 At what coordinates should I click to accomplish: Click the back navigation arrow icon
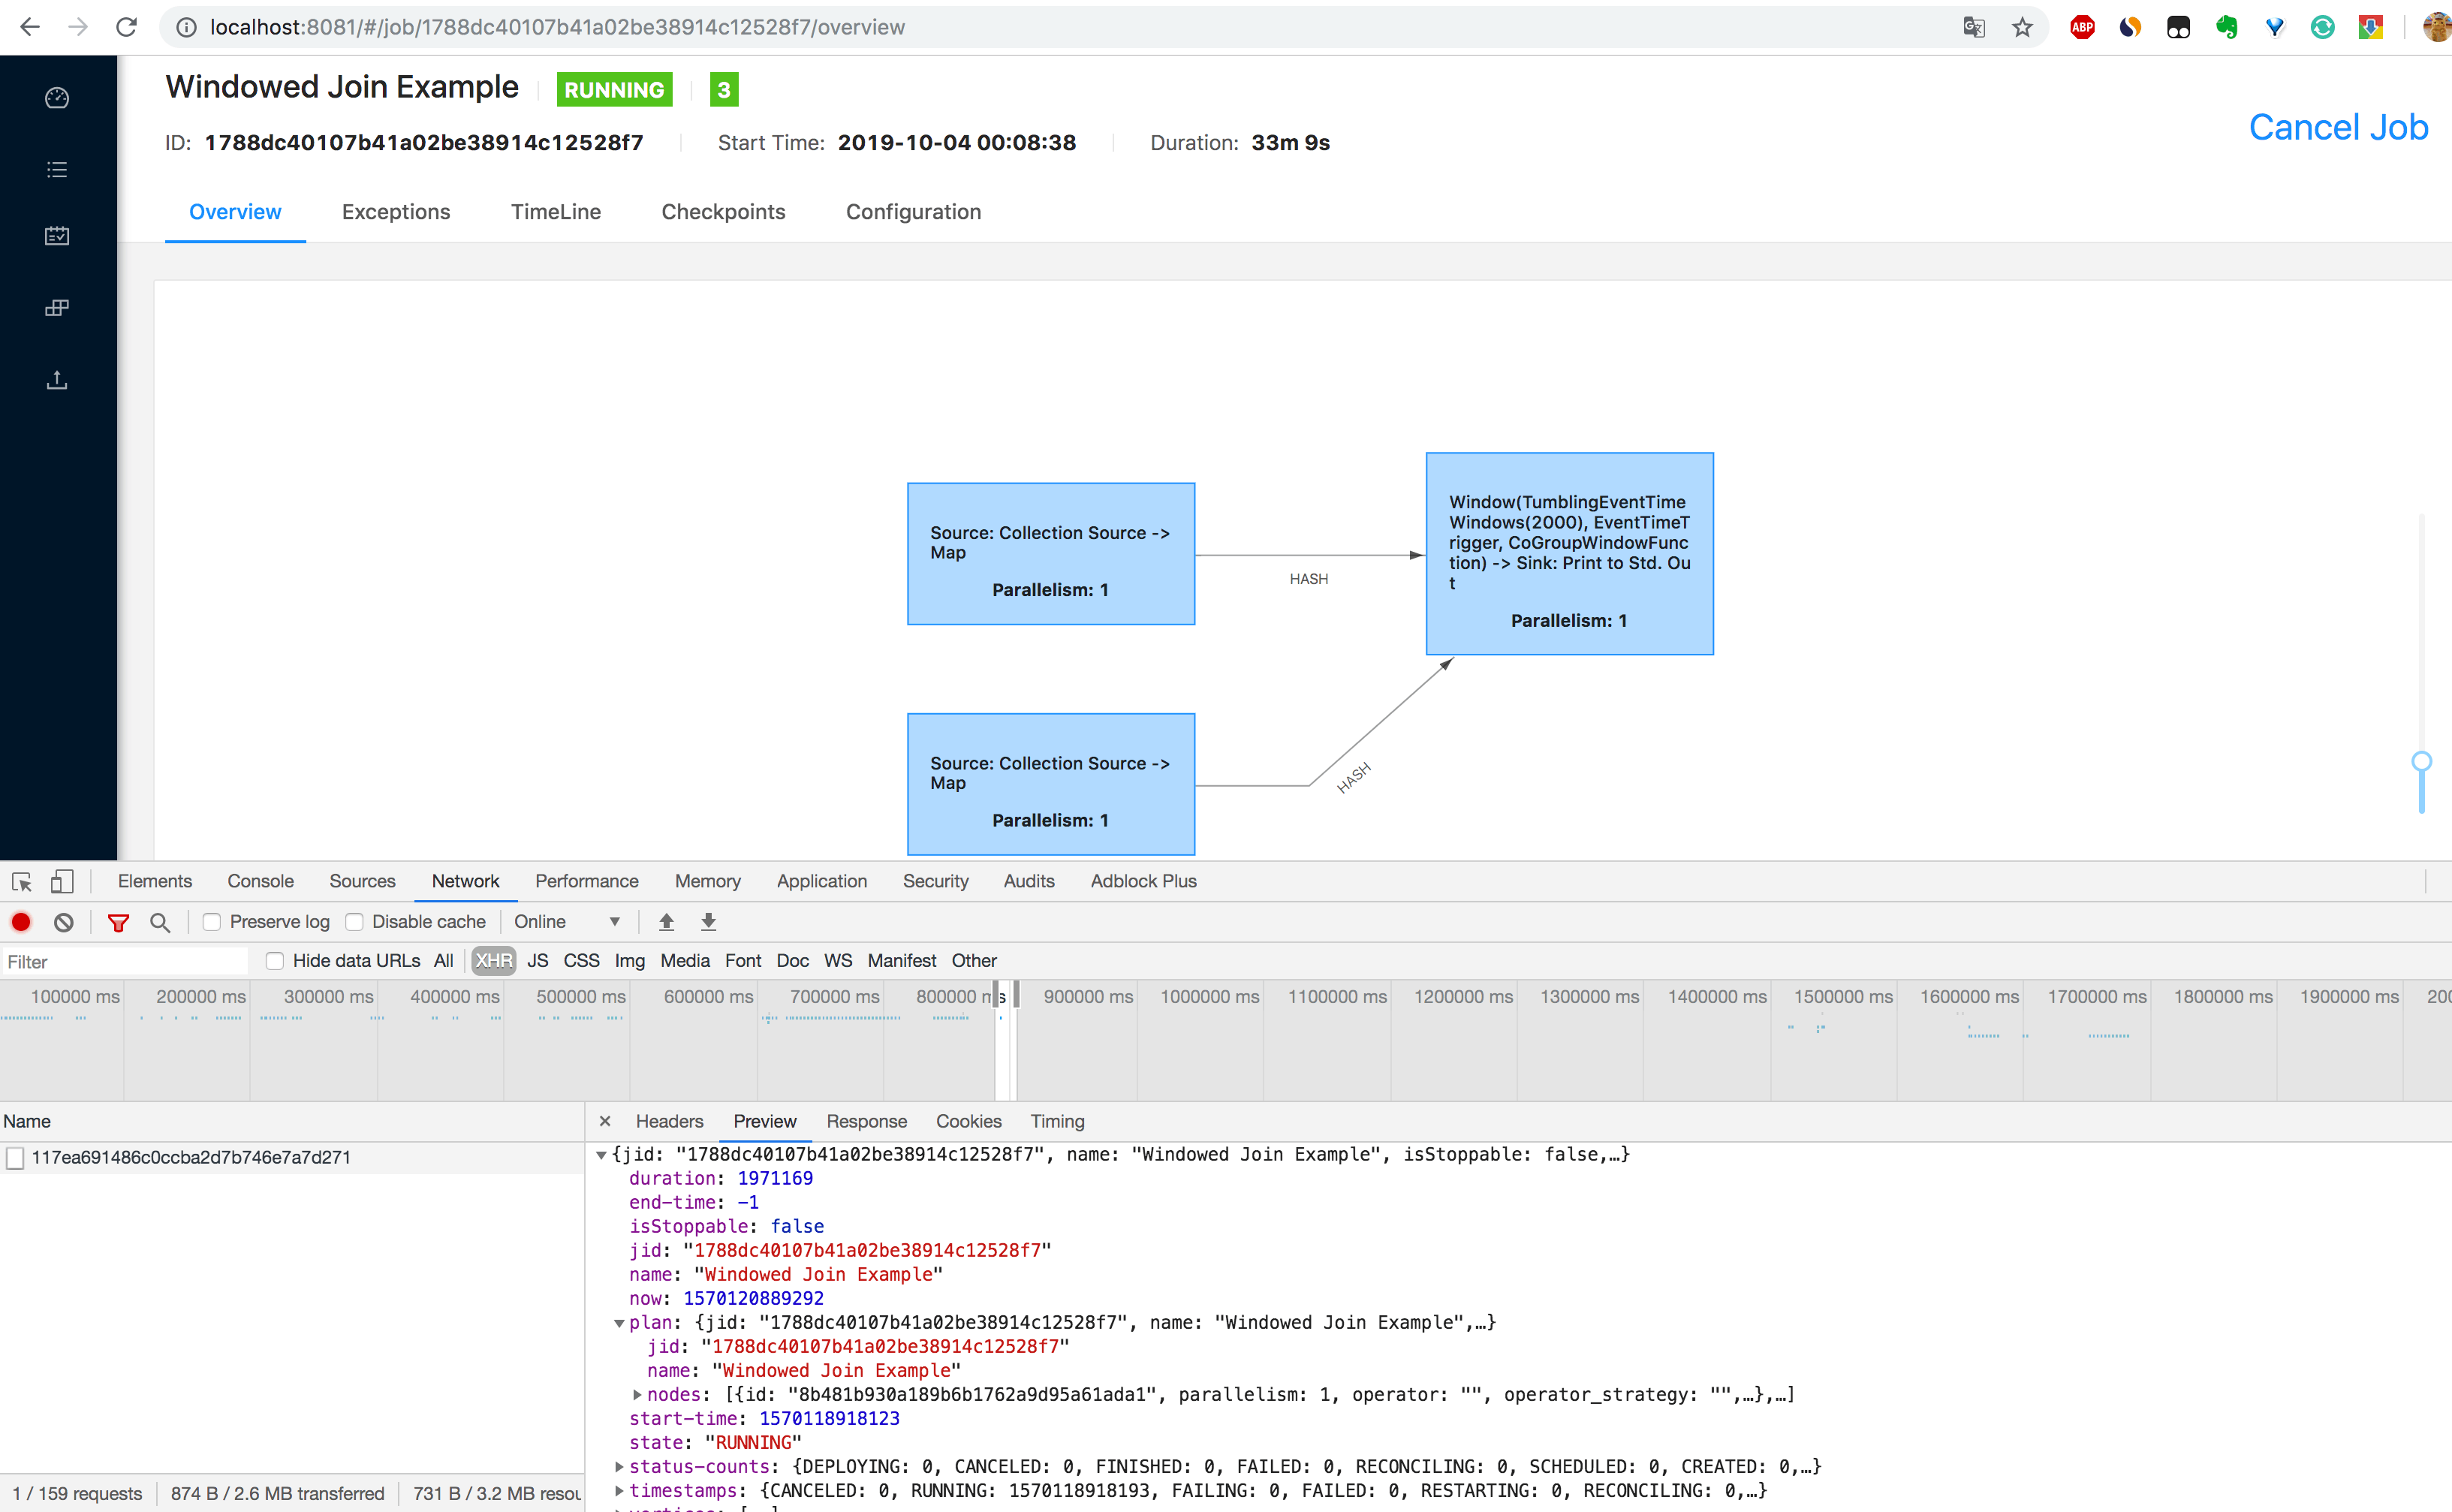[33, 26]
